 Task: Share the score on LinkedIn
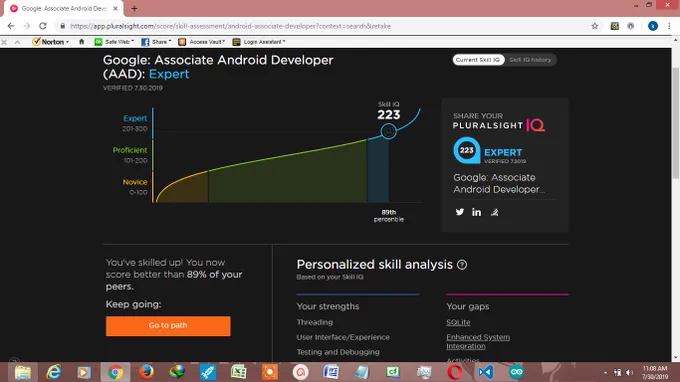click(x=477, y=212)
